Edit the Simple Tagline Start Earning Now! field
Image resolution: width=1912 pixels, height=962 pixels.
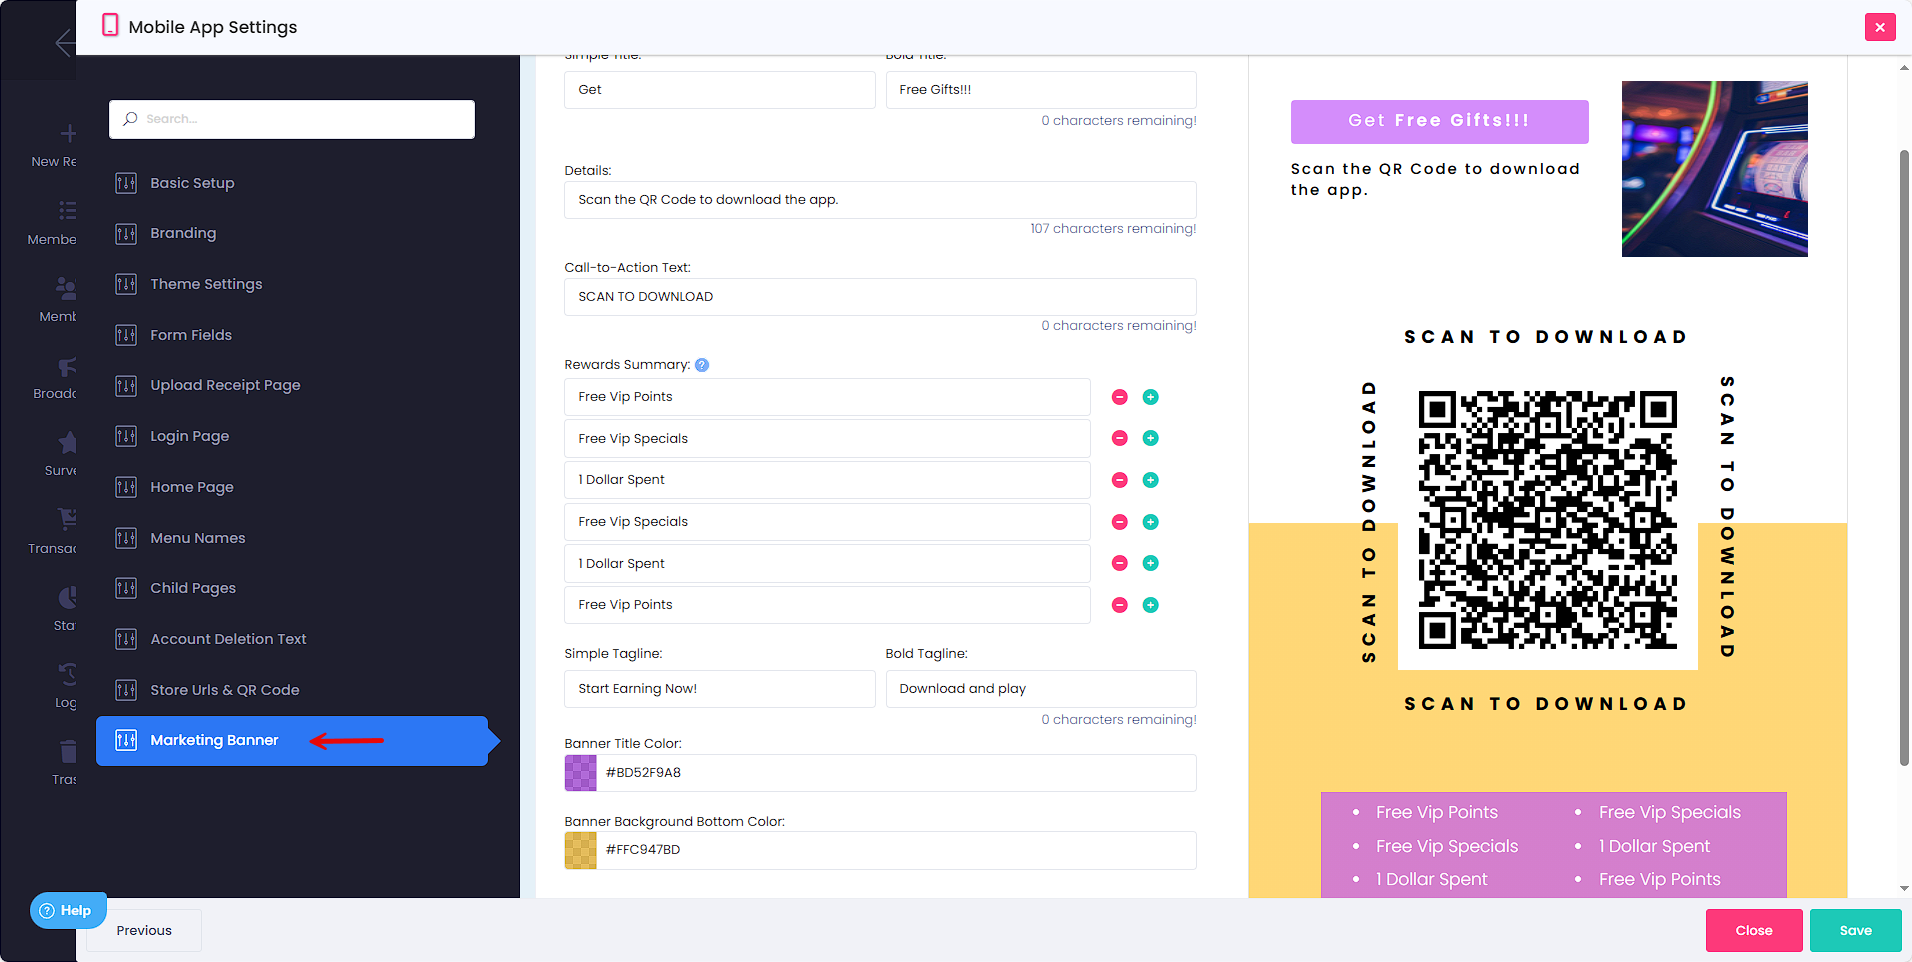point(720,689)
